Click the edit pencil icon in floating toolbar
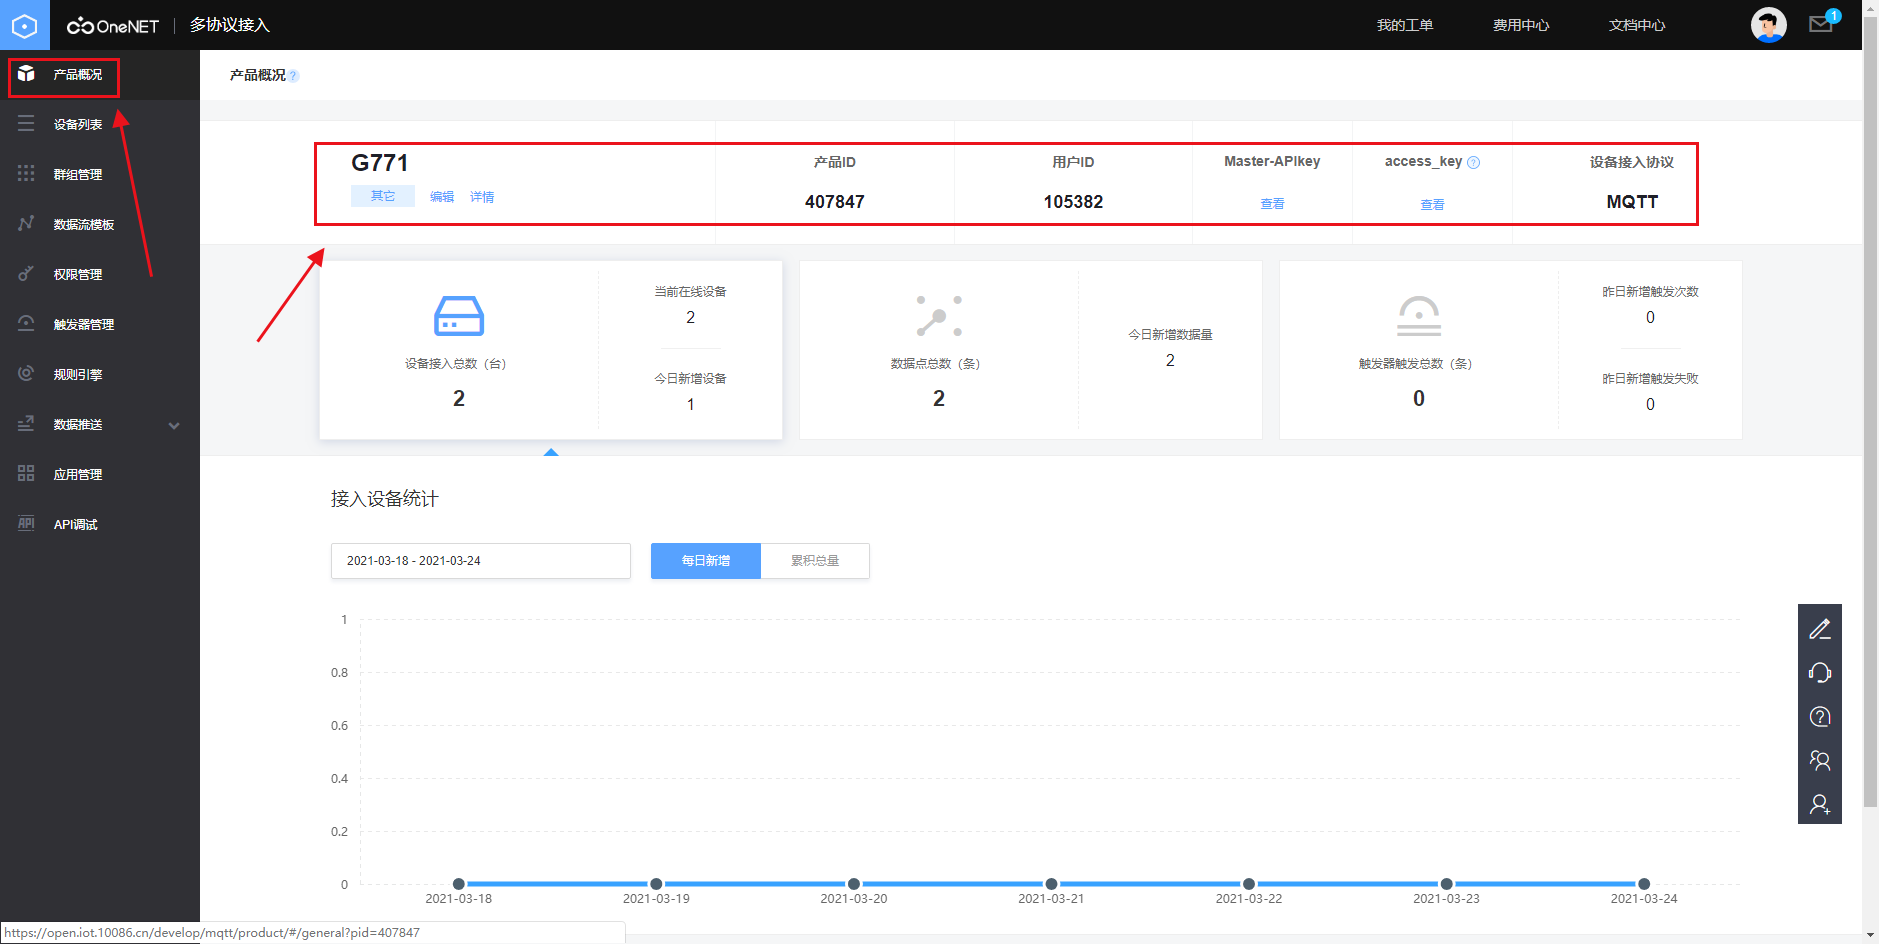 1819,629
